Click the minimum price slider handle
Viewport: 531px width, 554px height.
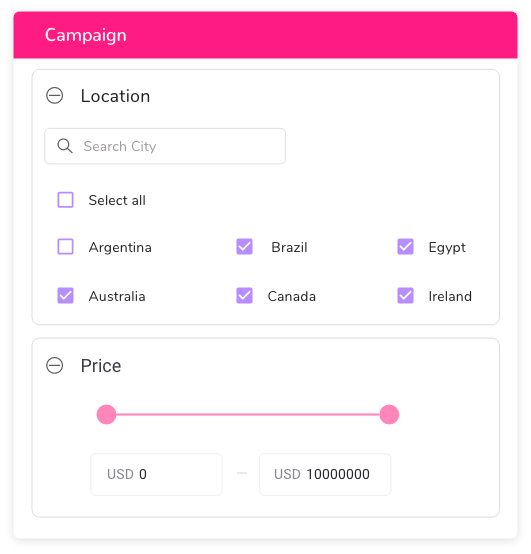(106, 414)
